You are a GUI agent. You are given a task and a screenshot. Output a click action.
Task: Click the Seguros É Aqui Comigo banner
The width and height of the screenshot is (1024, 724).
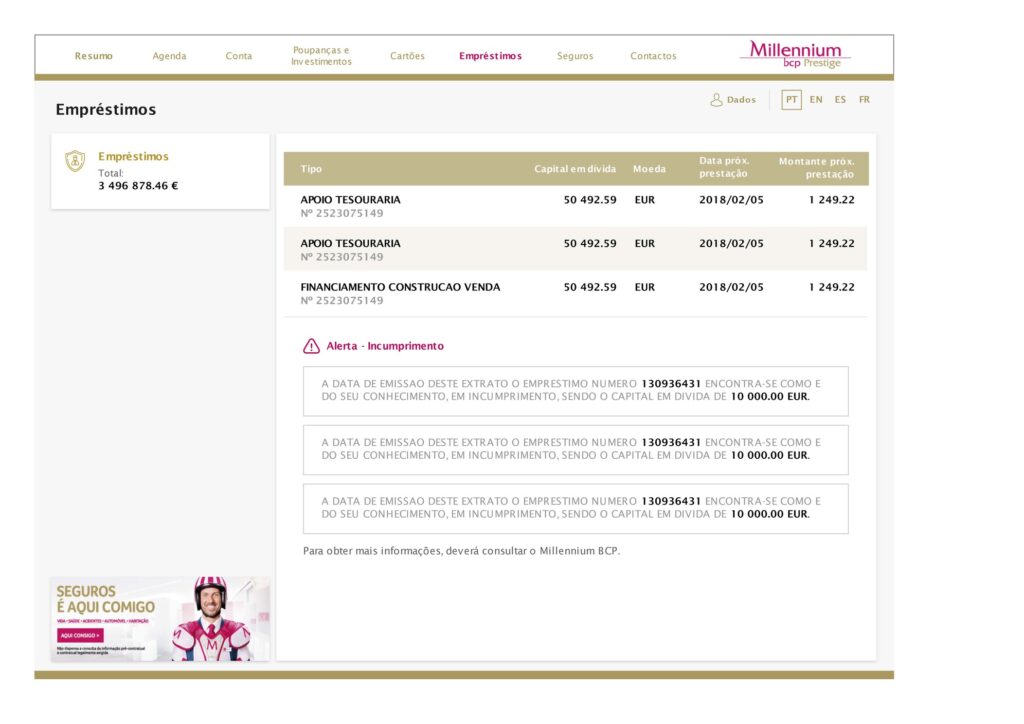[x=160, y=618]
